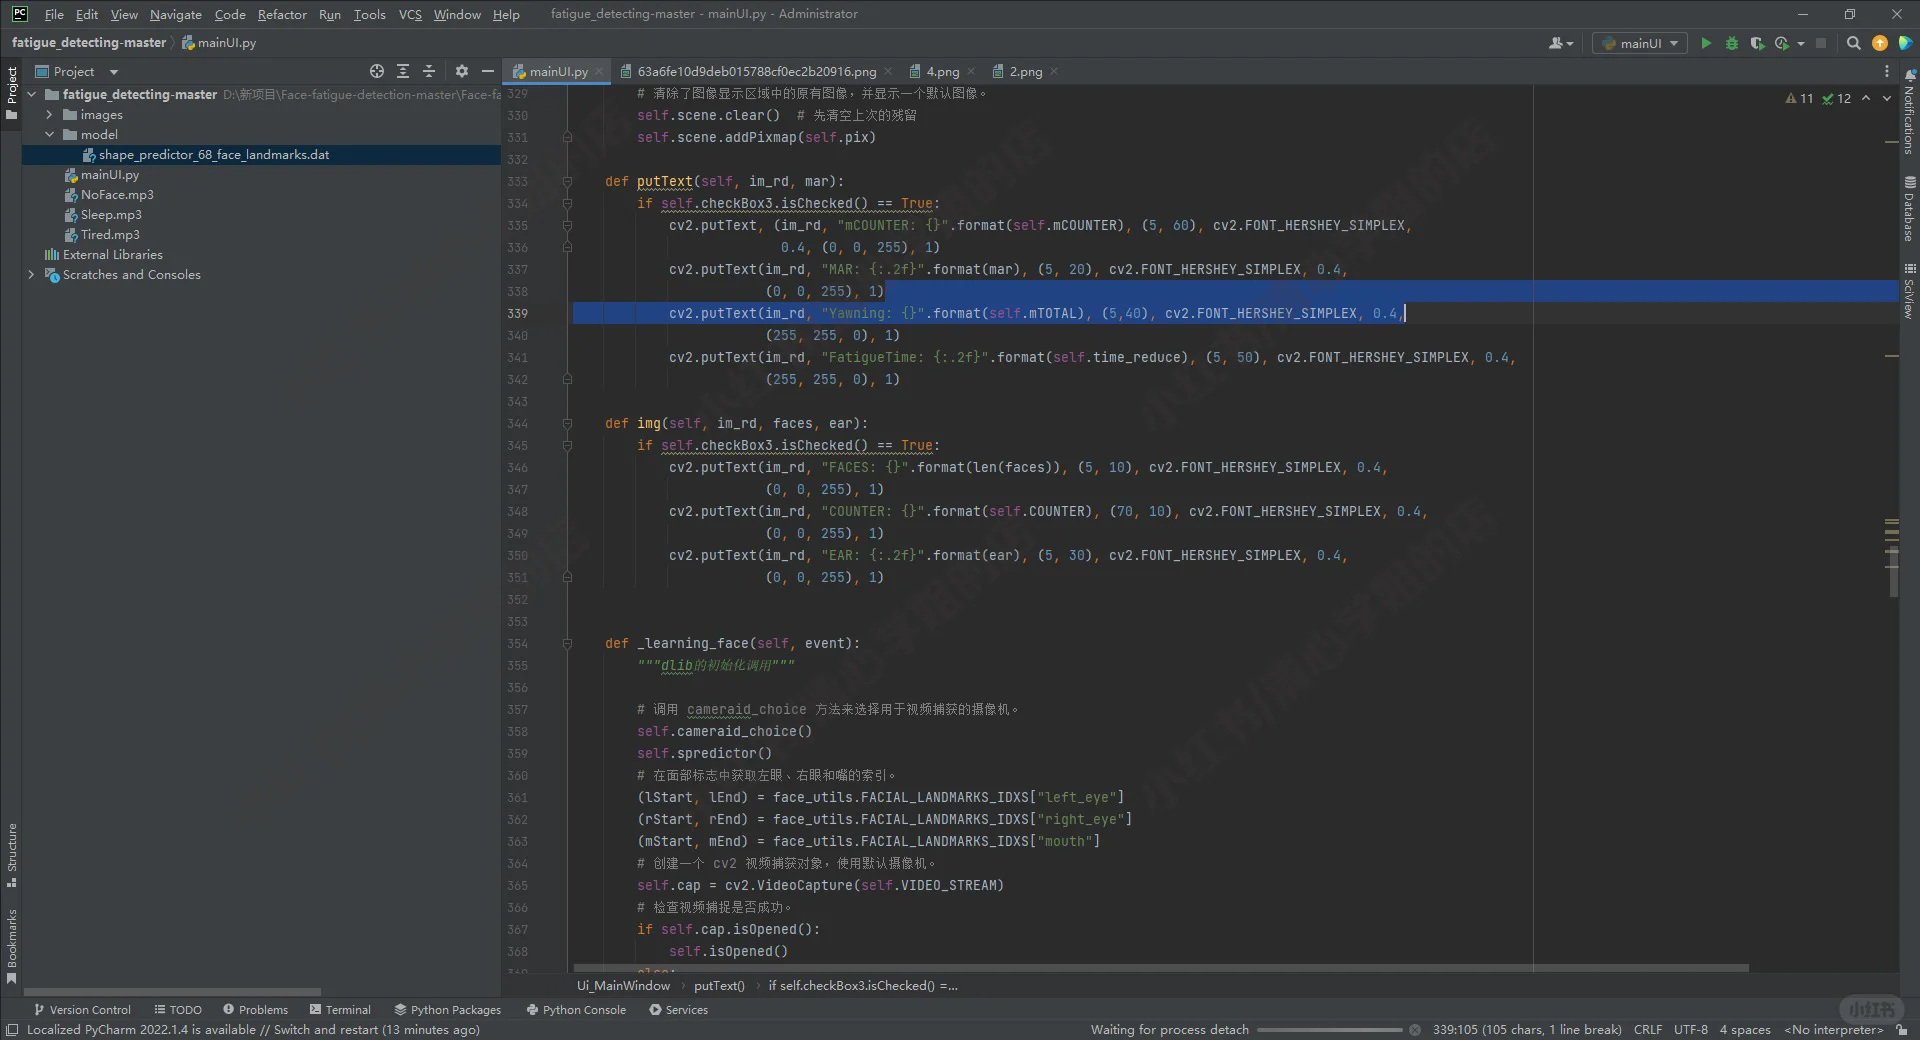
Task: Click the Stop process icon
Action: tap(1821, 43)
